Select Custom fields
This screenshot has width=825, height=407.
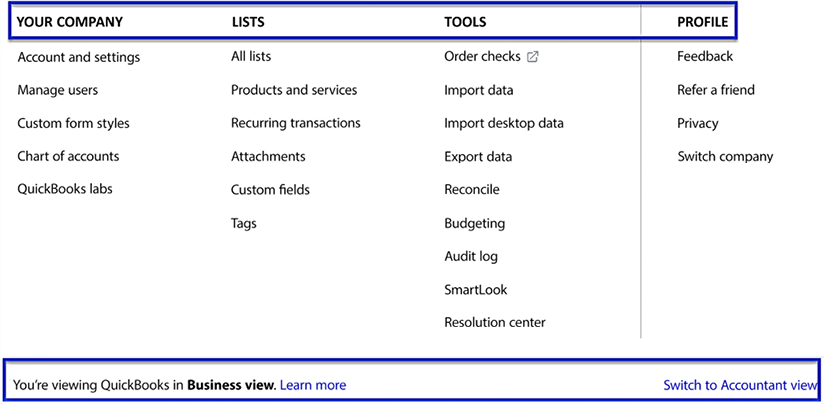click(x=270, y=189)
